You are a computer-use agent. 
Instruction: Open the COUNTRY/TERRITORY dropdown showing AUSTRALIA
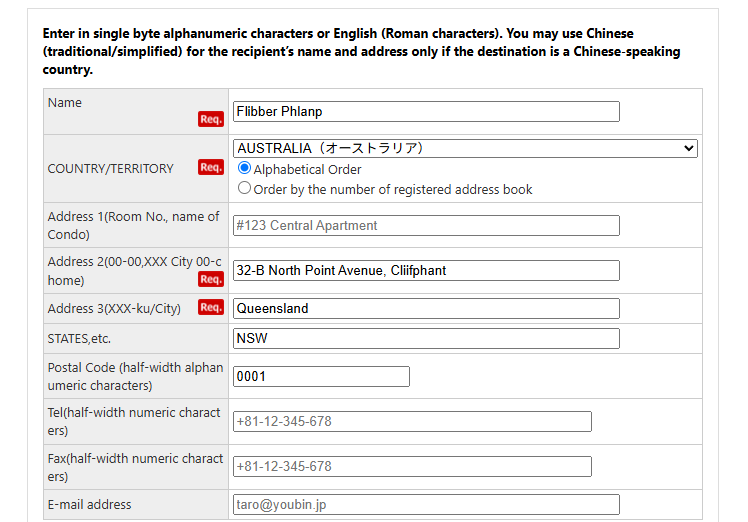[465, 148]
